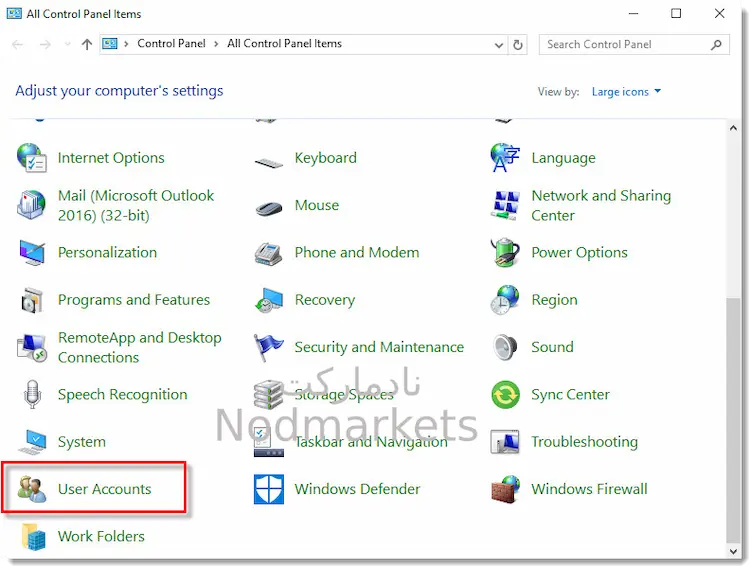Click the Windows Firewall link text
Viewport: 750px width, 567px height.
coord(589,489)
